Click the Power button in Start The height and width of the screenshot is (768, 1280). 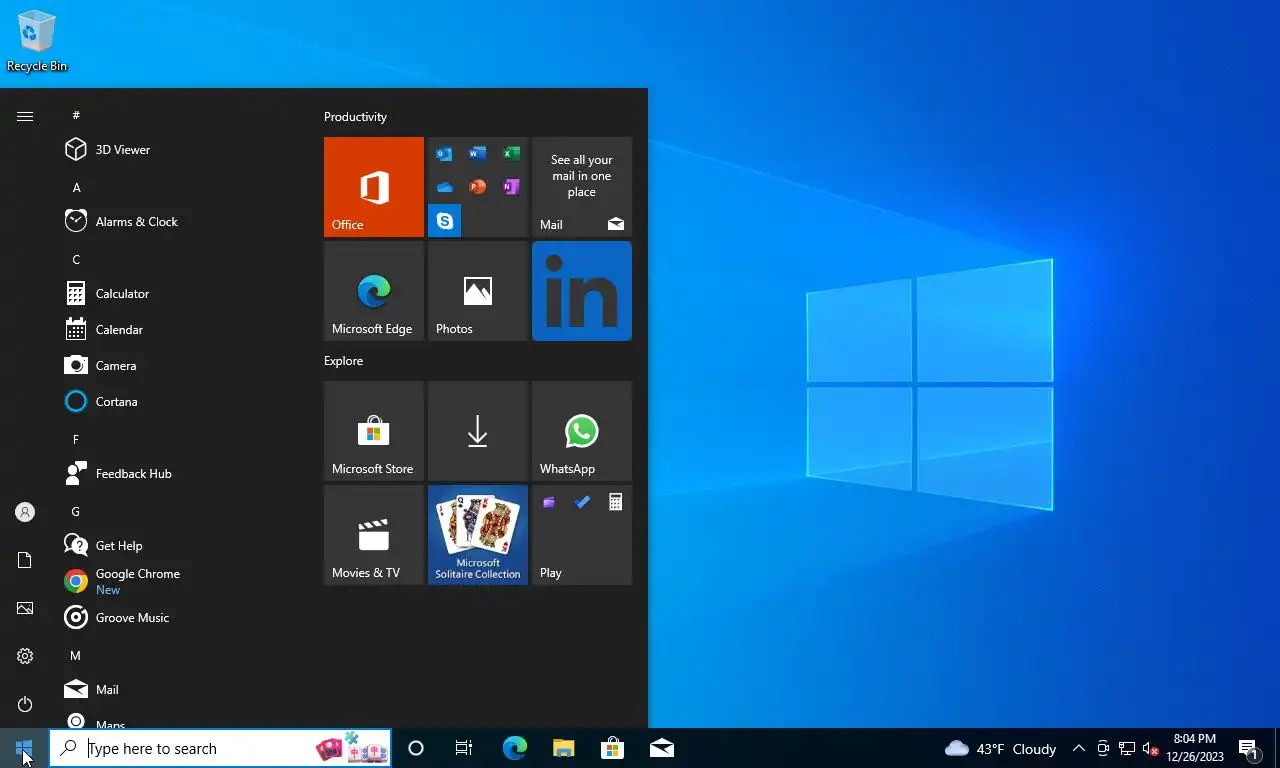click(x=25, y=704)
